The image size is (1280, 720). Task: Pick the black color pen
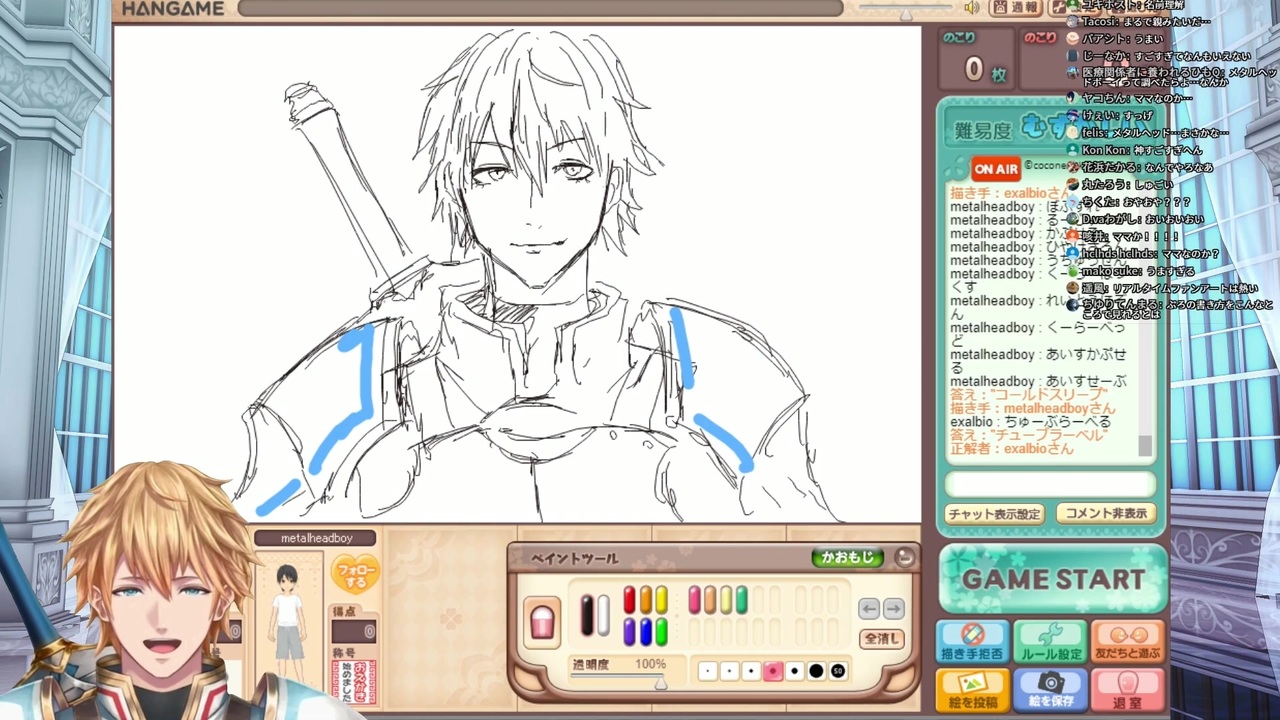tap(587, 614)
